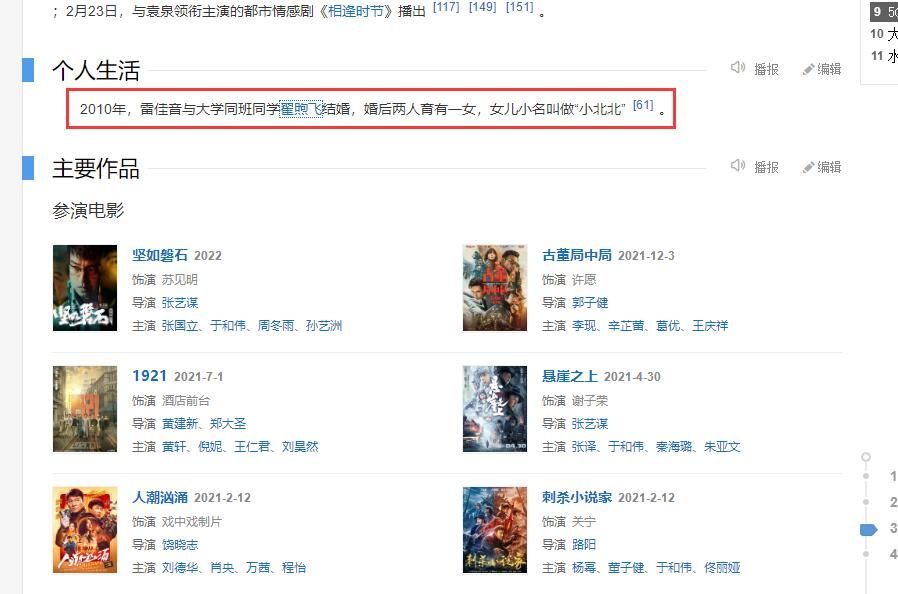Open the 相逢时节 drama link

pos(355,11)
